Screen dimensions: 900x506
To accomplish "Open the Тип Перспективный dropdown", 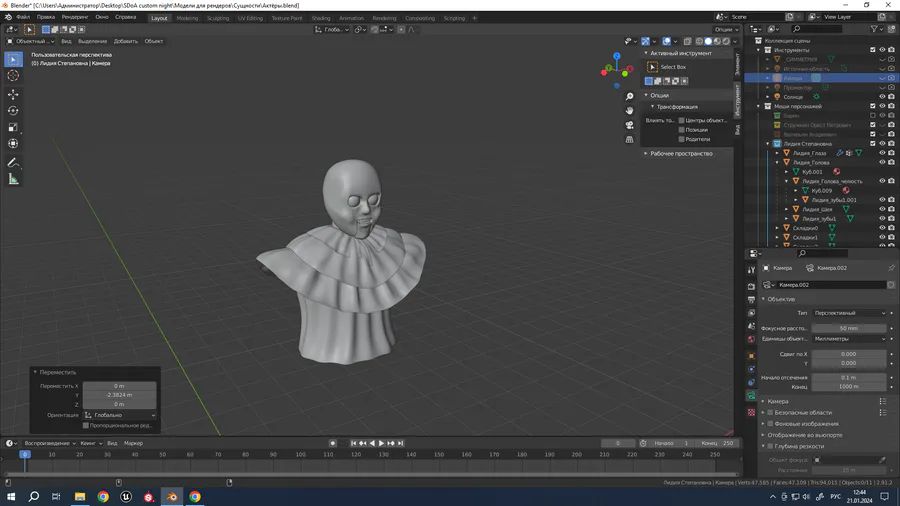I will (849, 313).
